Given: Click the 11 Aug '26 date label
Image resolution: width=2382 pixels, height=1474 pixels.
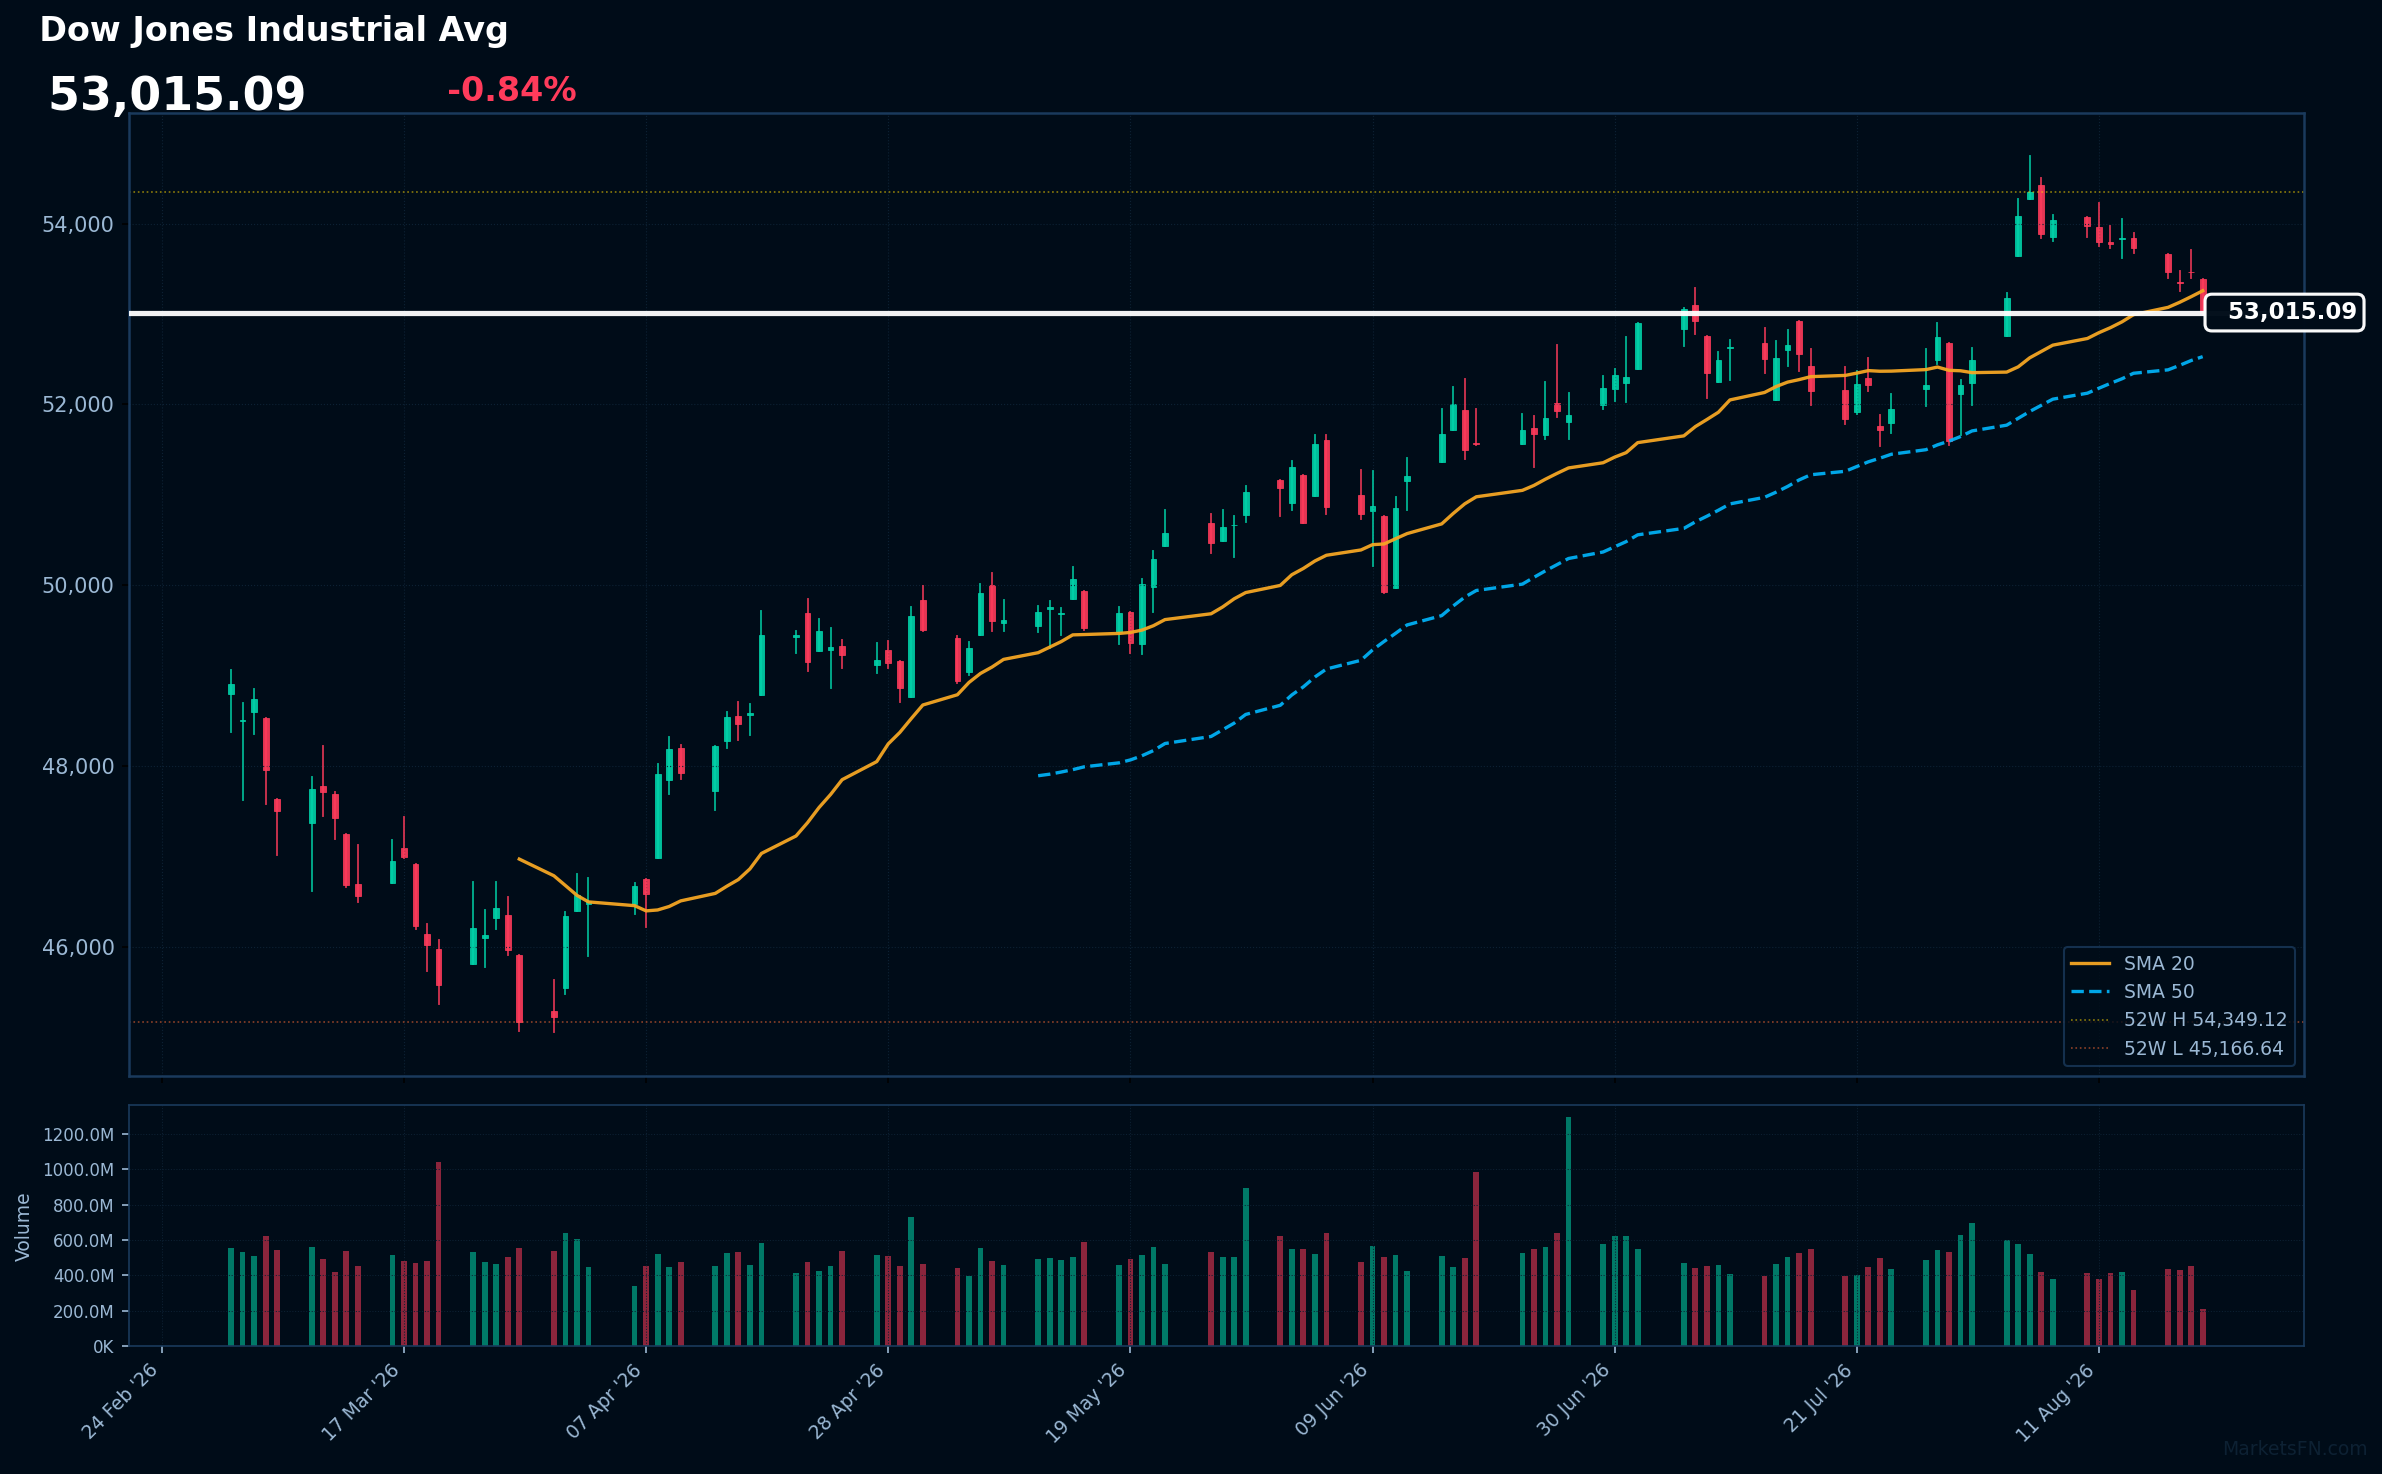Looking at the screenshot, I should click(x=2057, y=1402).
